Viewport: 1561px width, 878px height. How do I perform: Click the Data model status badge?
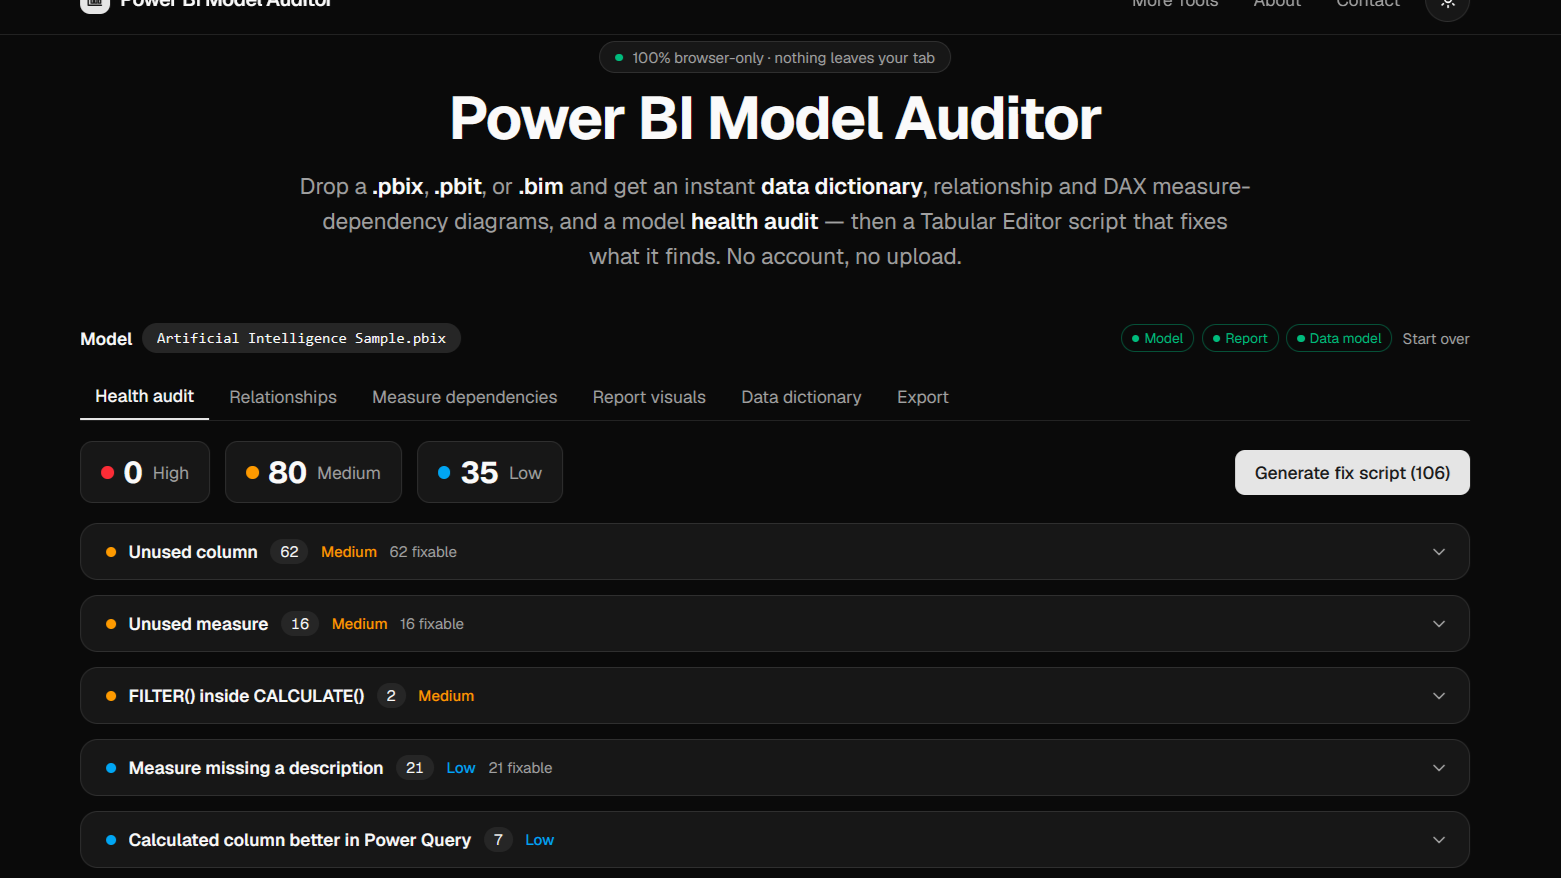coord(1339,338)
